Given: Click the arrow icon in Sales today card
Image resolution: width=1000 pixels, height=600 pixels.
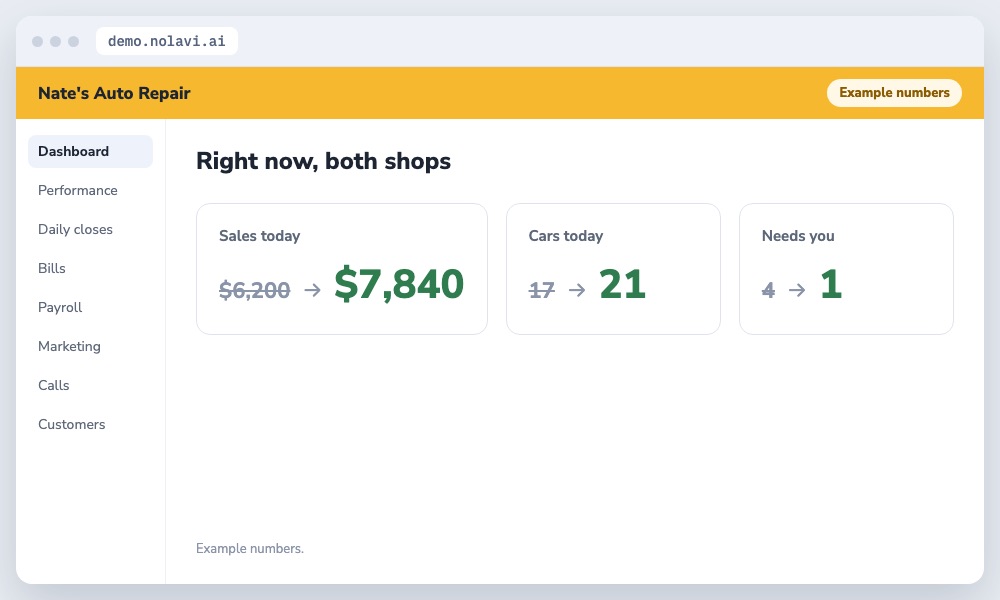Looking at the screenshot, I should point(312,290).
